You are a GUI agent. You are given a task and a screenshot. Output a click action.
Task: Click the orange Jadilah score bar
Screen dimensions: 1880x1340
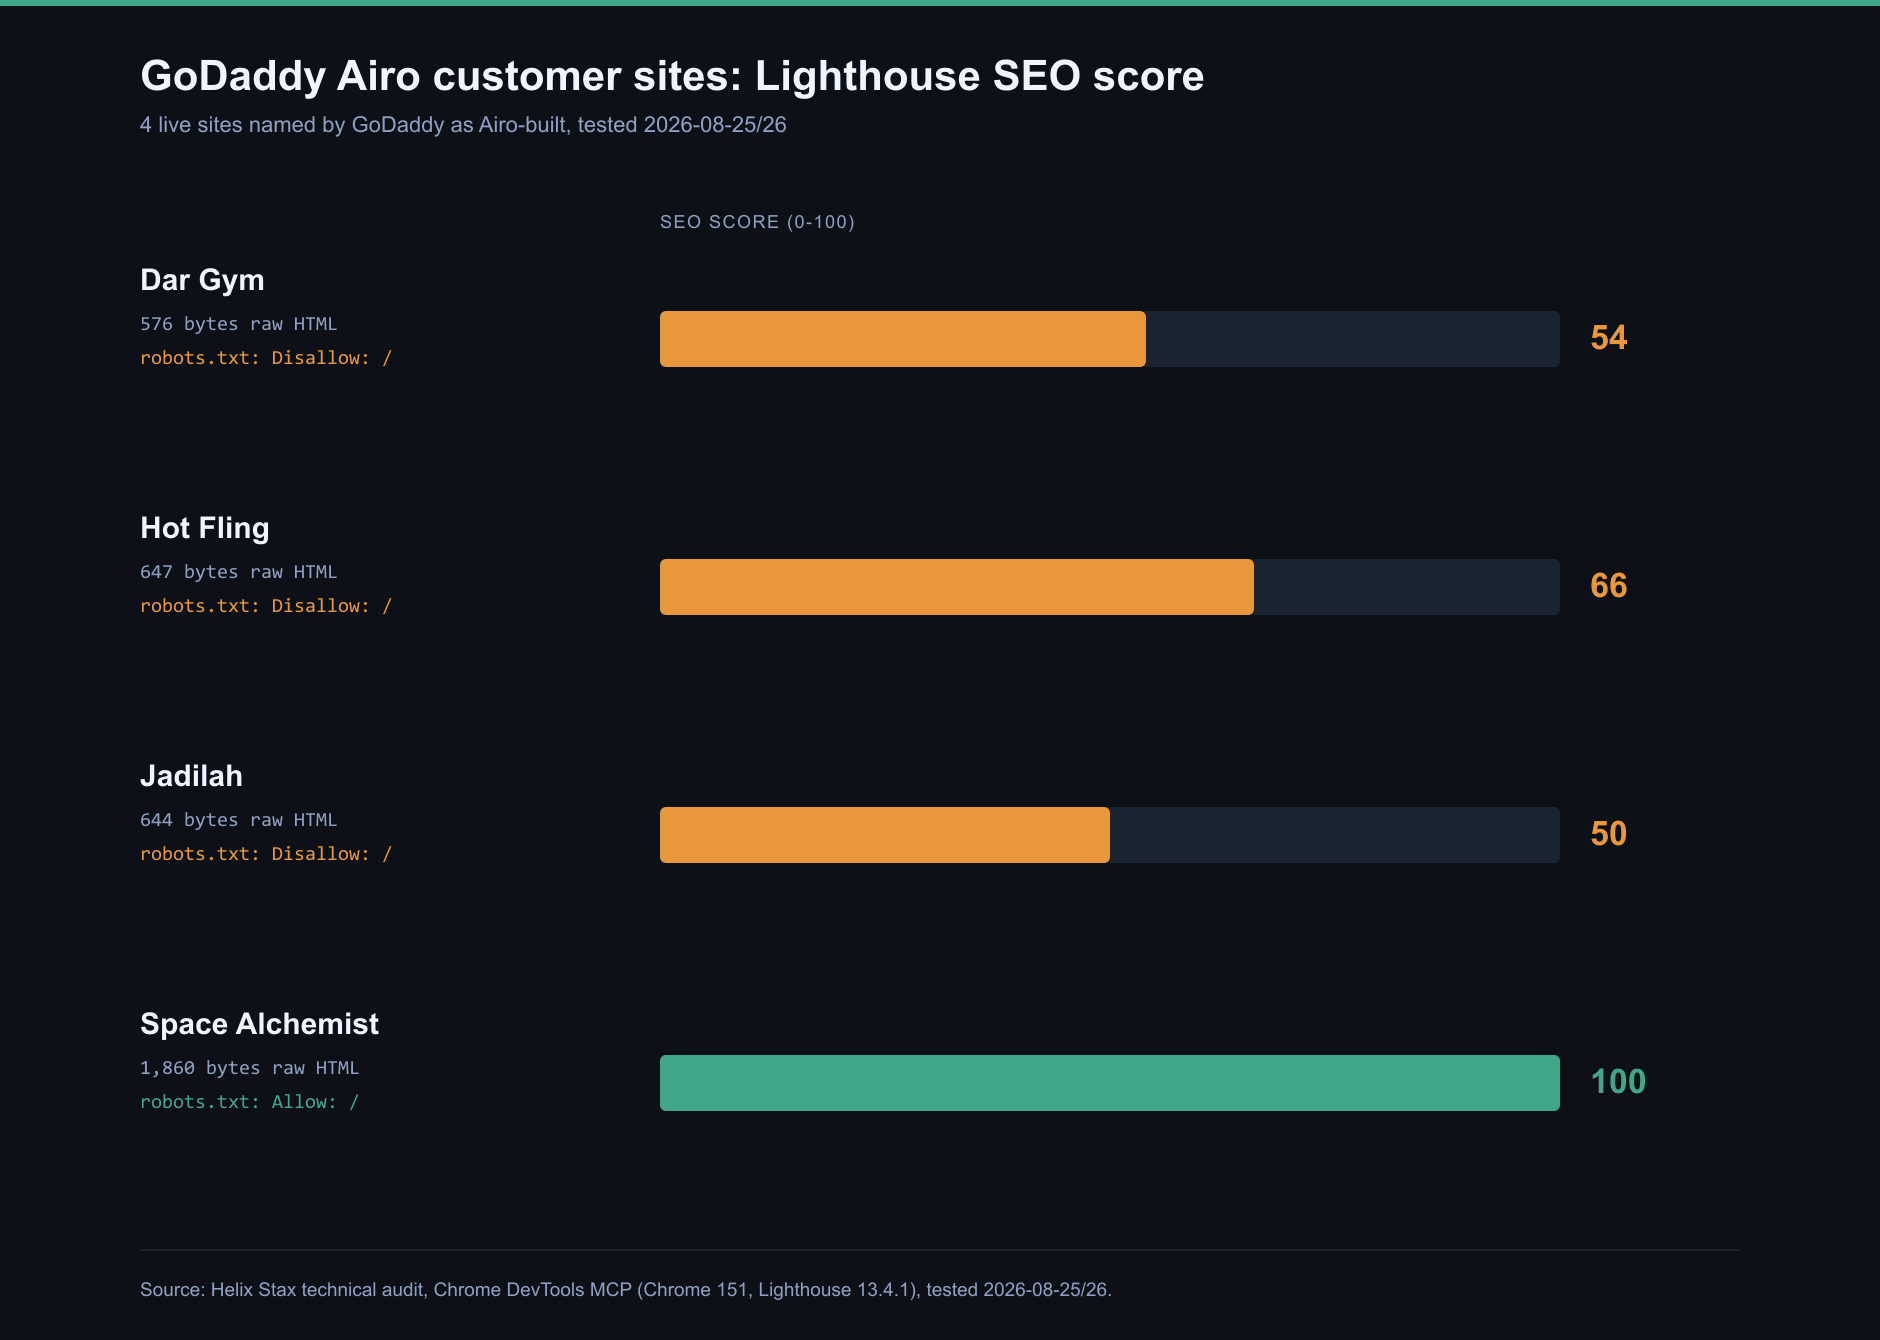[885, 835]
